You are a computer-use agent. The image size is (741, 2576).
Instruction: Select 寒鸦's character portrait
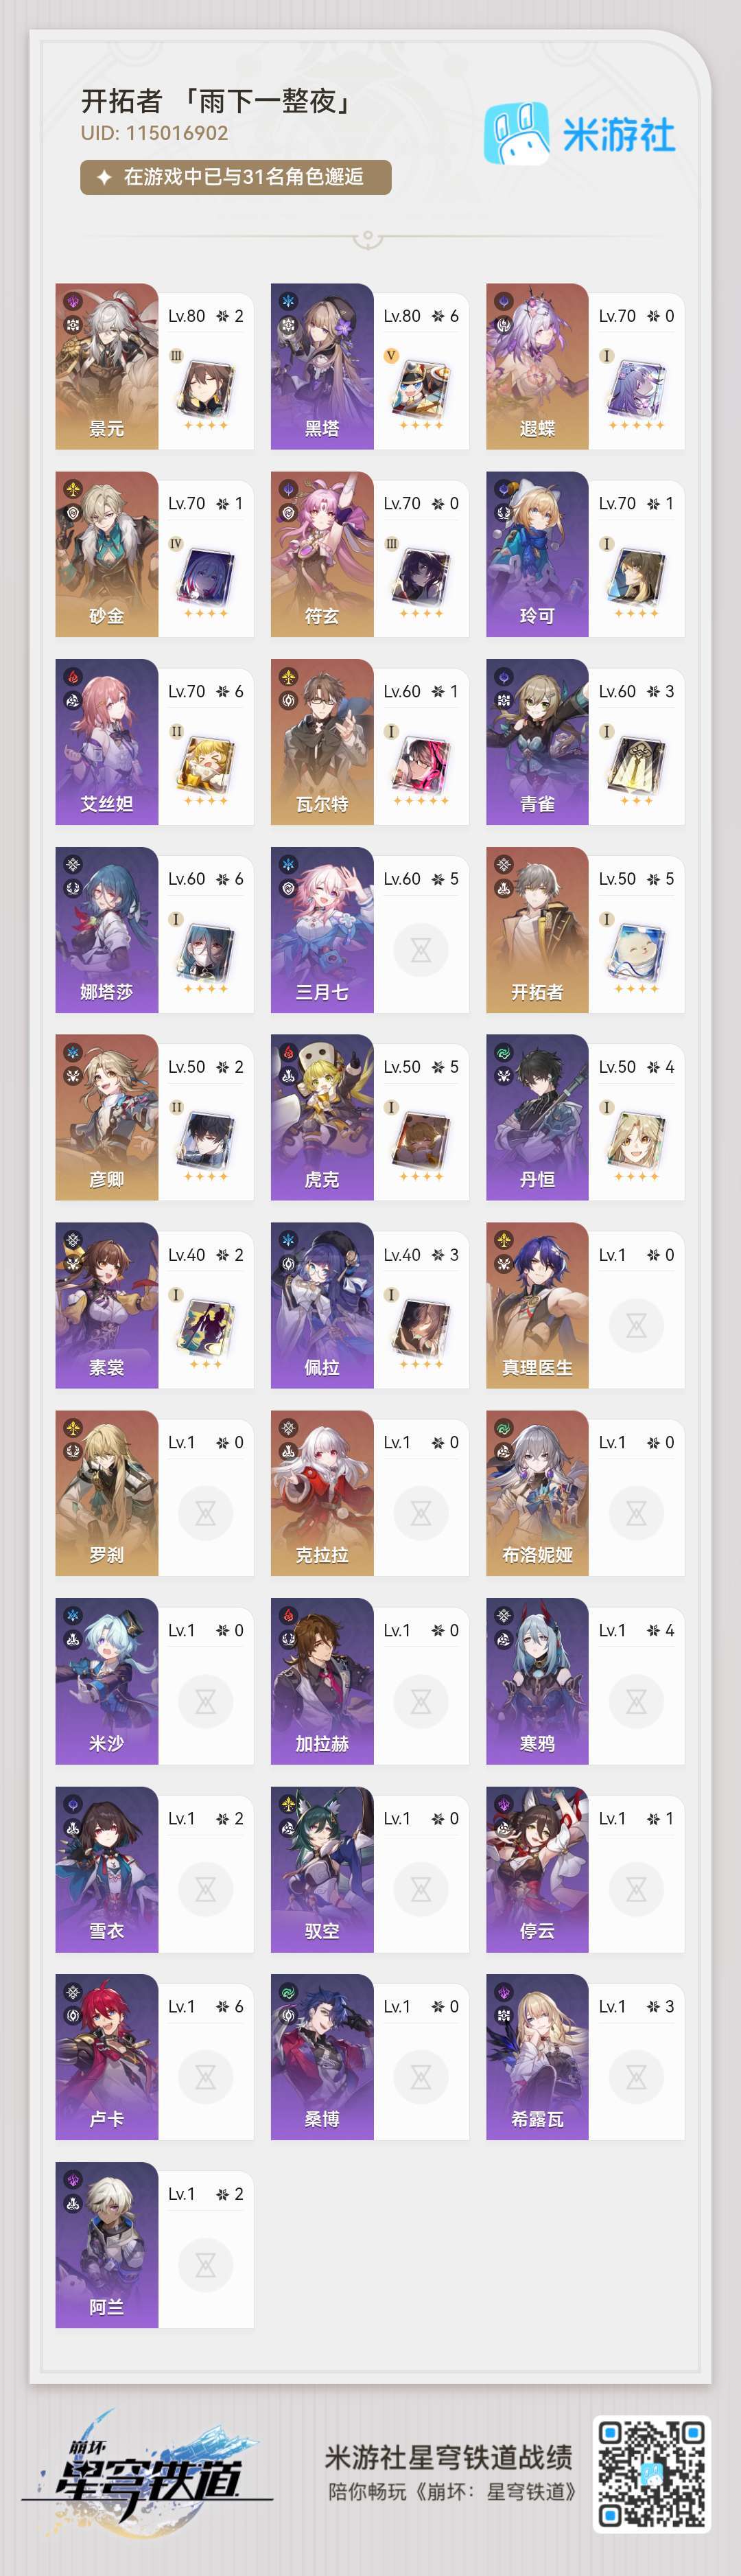(x=537, y=1681)
